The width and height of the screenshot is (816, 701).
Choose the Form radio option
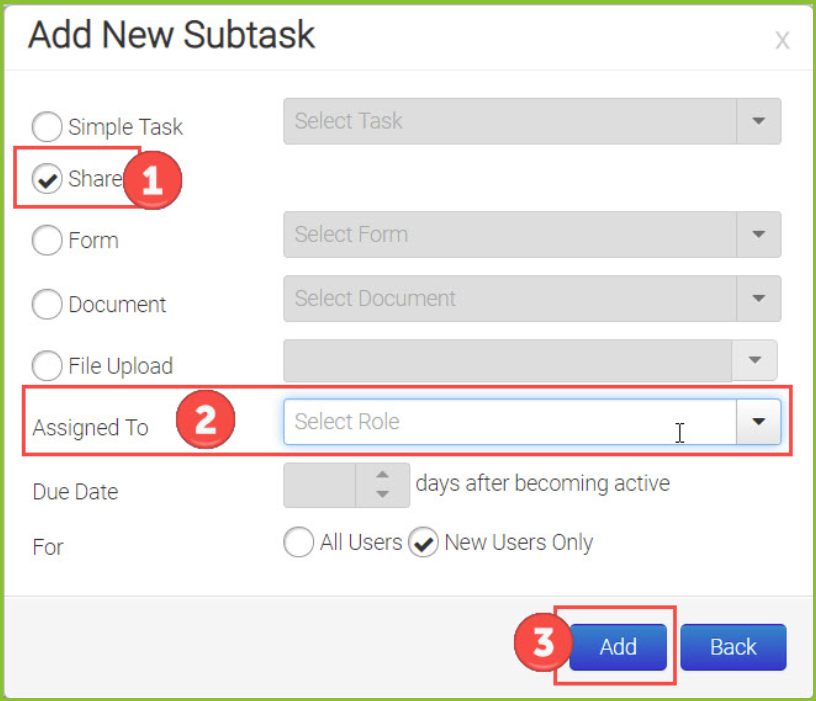tap(47, 240)
